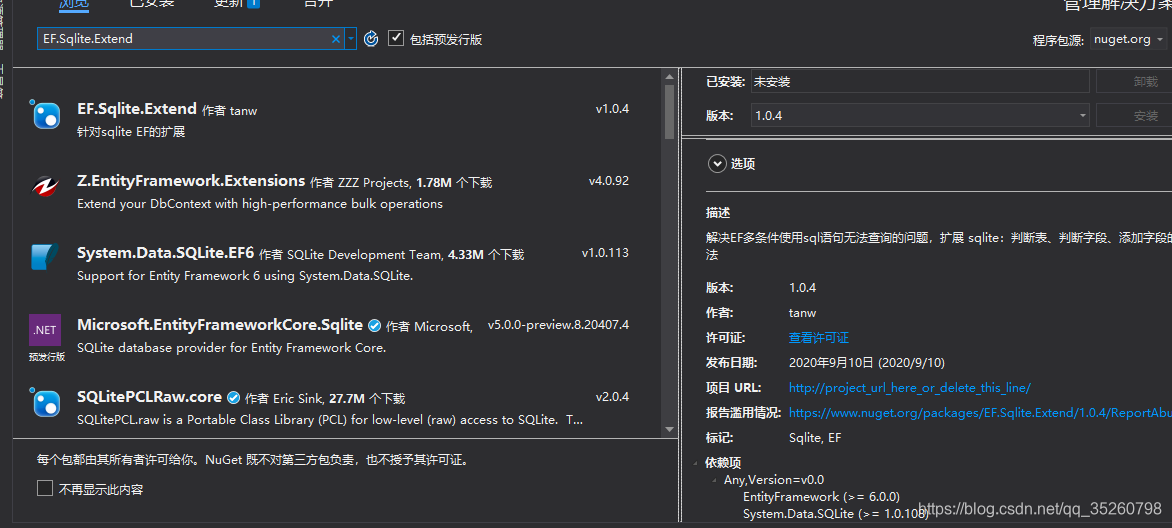Select the System.Data.SQLite.EF6 package title
1172x528 pixels.
(165, 254)
